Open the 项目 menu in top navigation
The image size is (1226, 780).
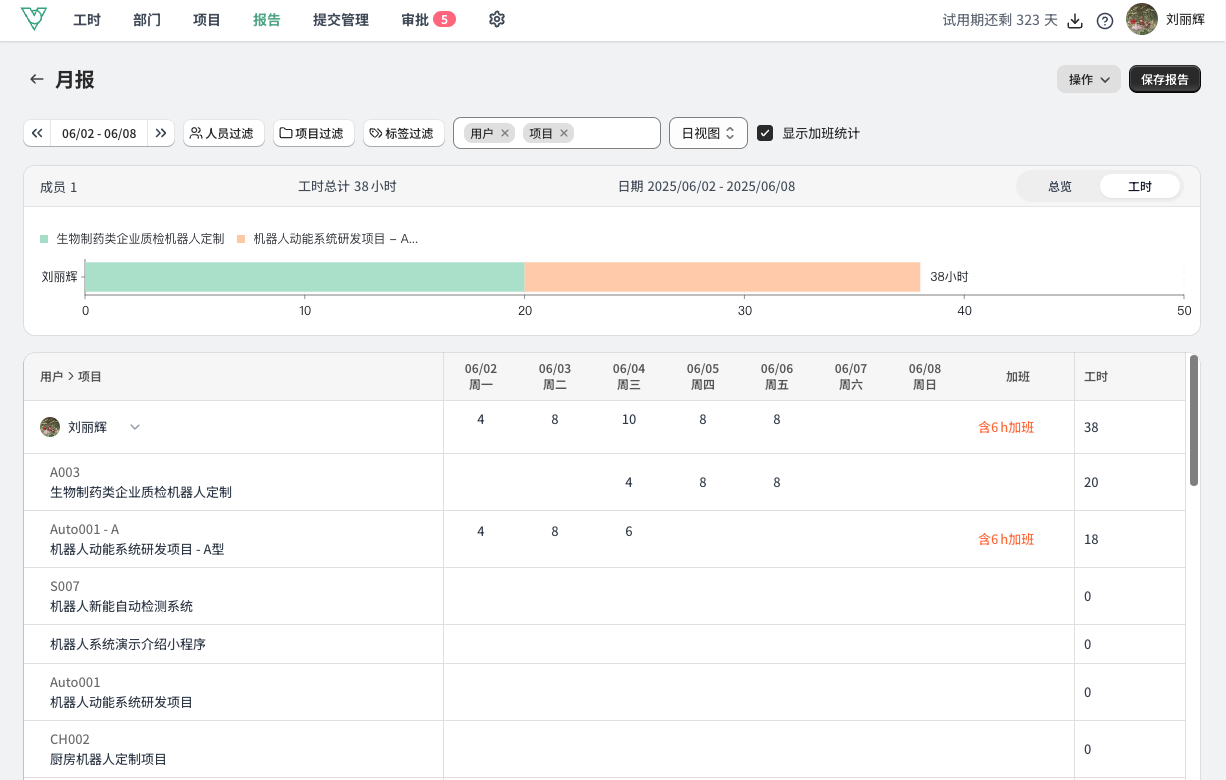[207, 20]
